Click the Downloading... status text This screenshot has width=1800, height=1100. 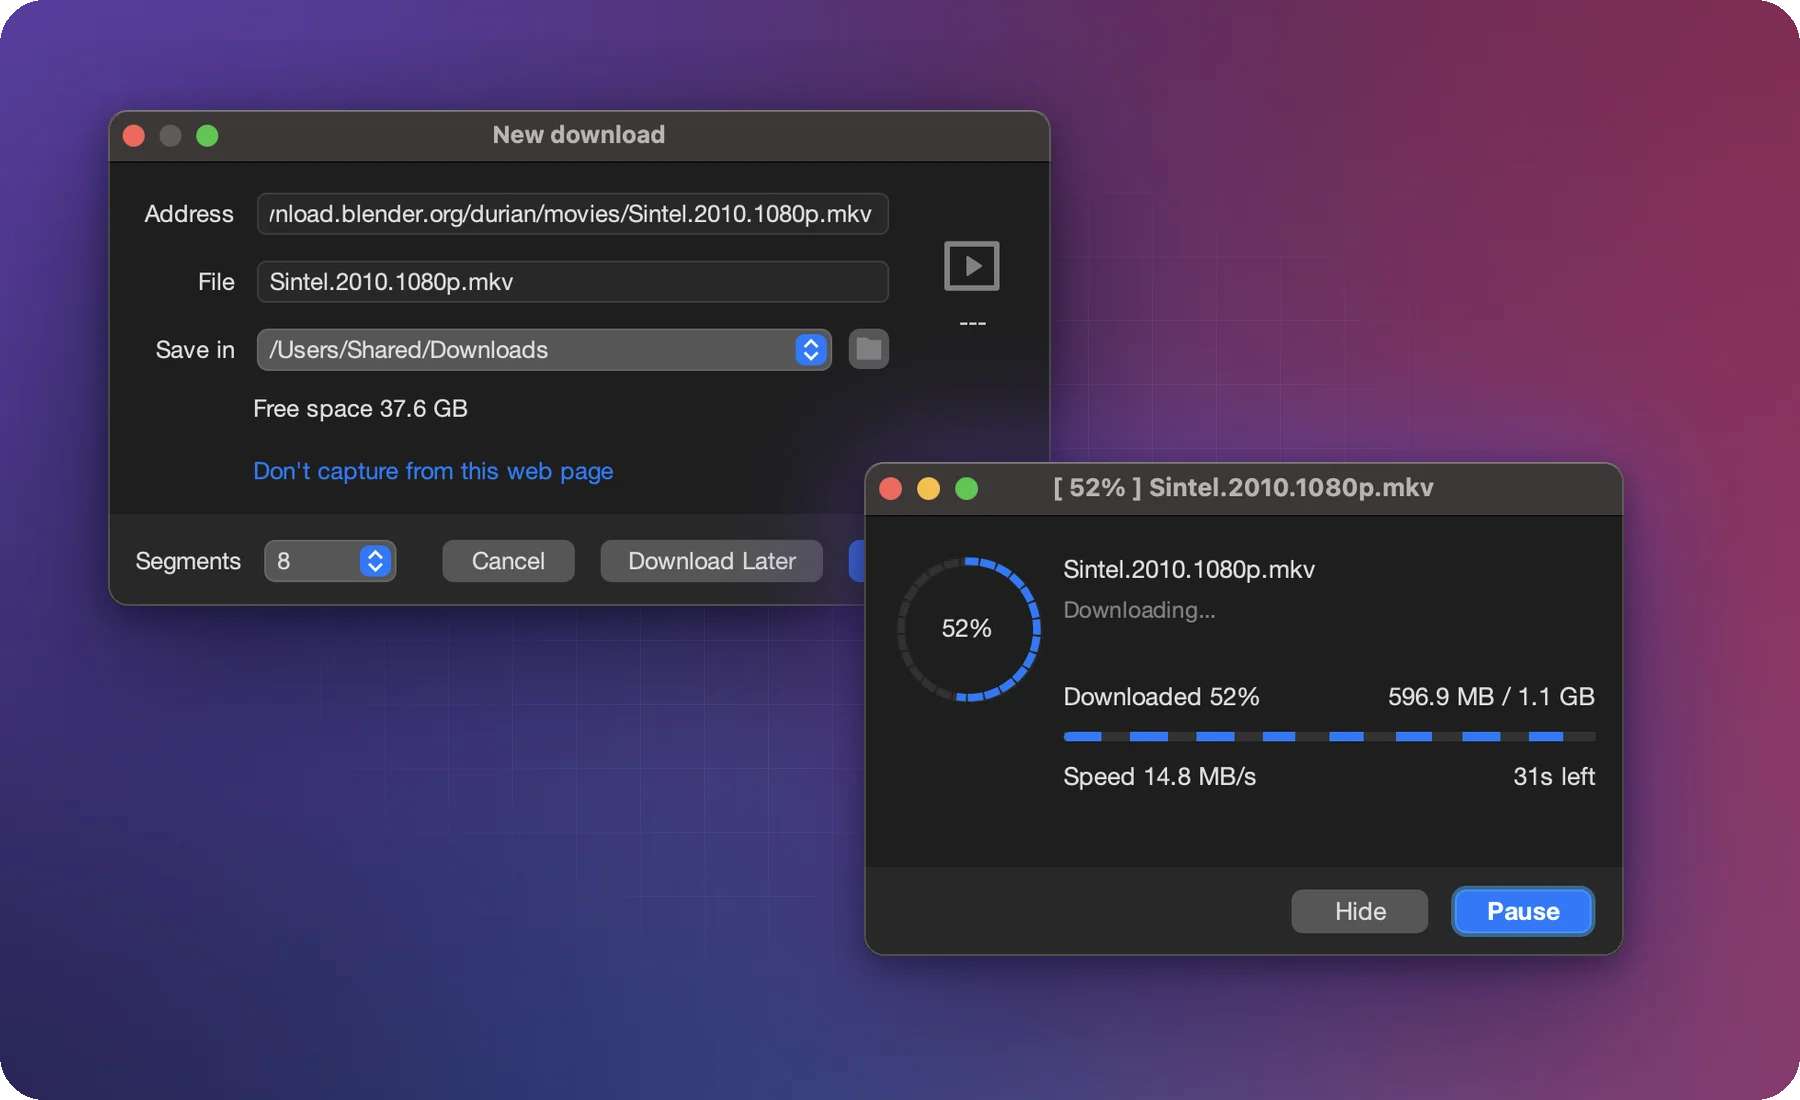point(1139,610)
